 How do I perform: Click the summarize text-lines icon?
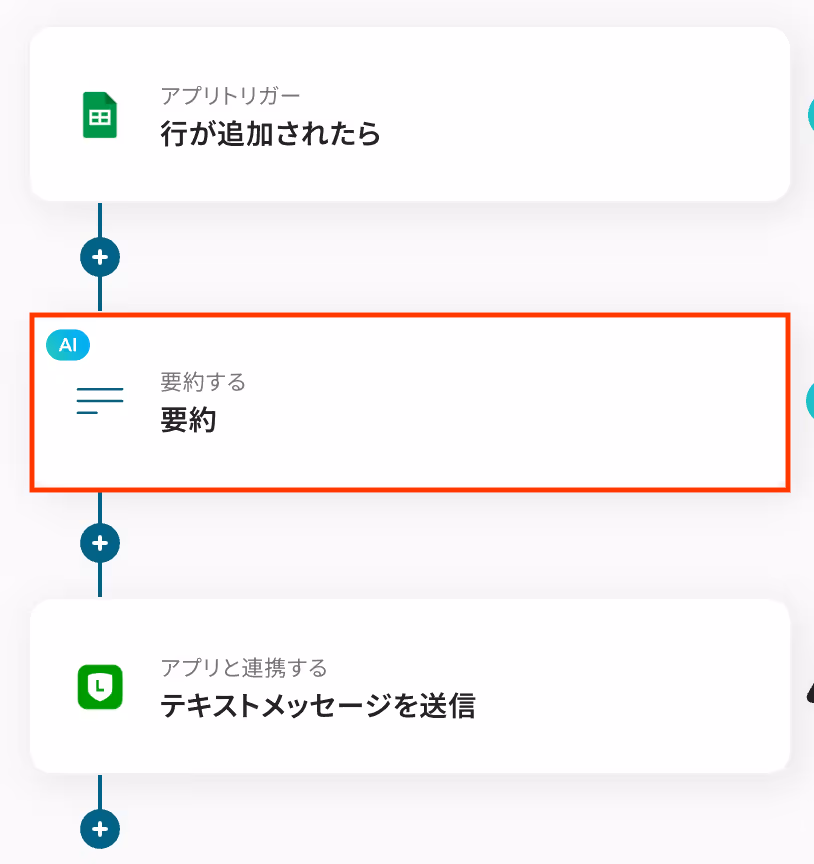(x=100, y=401)
